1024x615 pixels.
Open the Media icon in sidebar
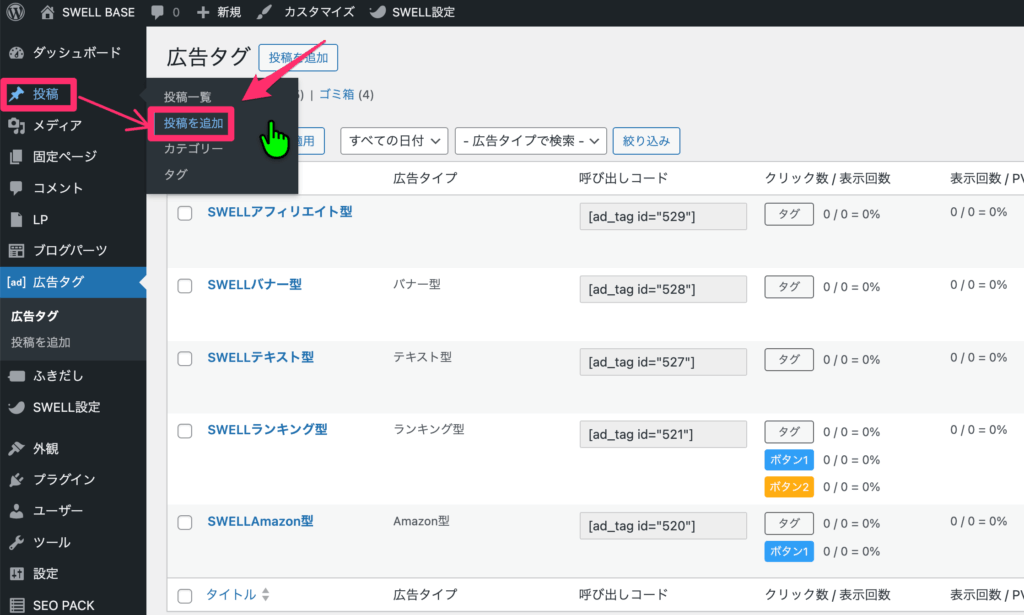(16, 125)
